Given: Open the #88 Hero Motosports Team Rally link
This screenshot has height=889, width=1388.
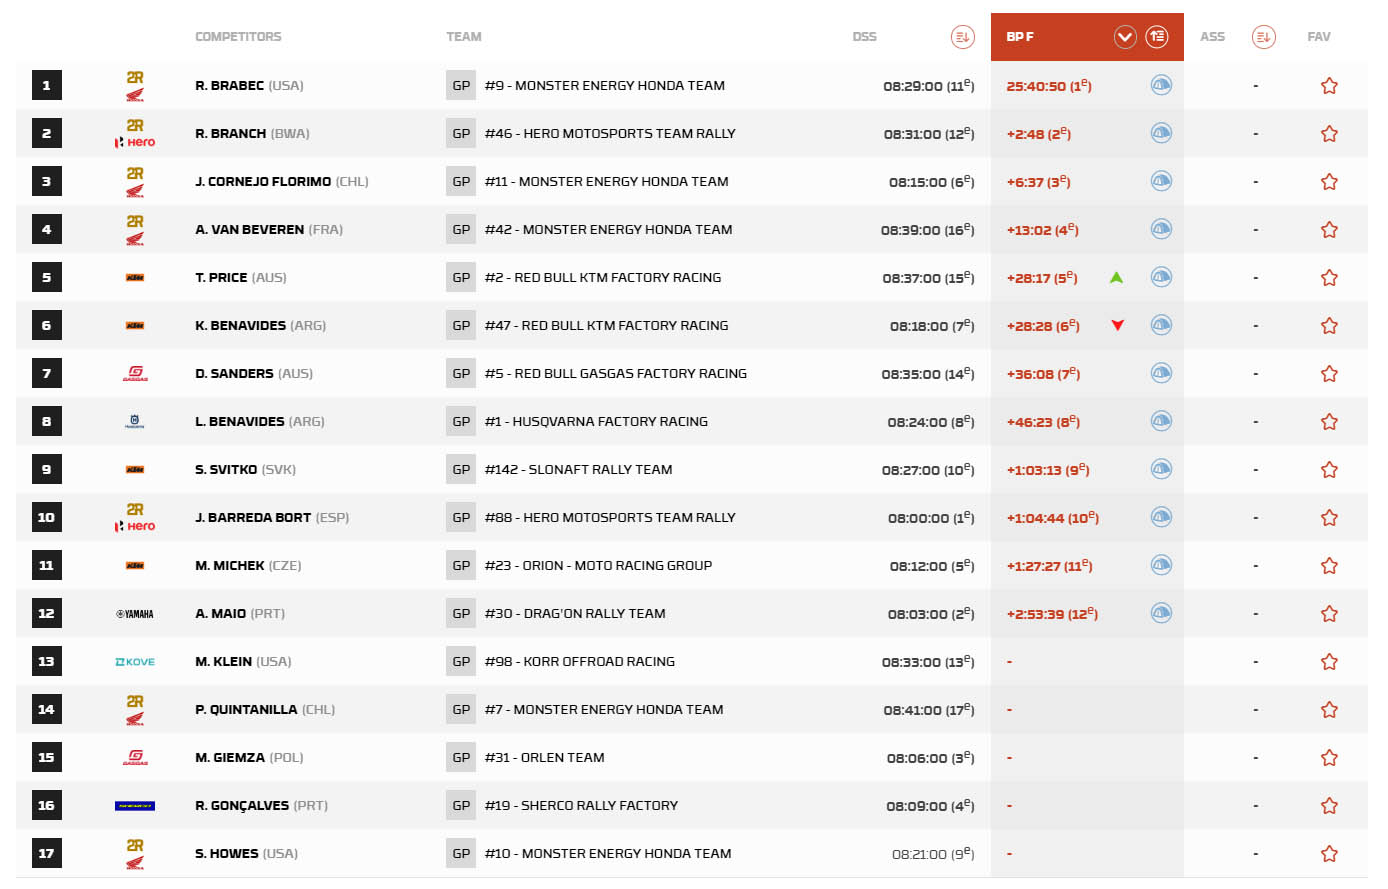Looking at the screenshot, I should click(x=610, y=518).
